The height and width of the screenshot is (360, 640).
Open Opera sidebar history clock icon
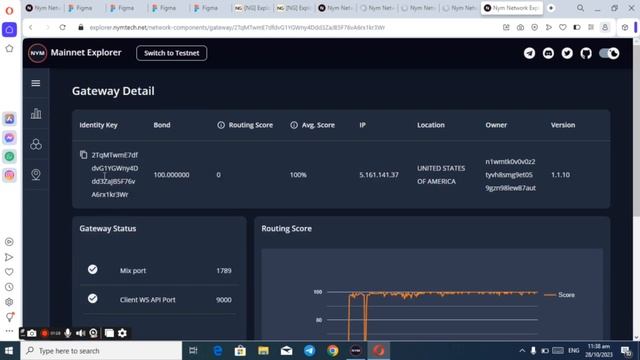pos(9,287)
